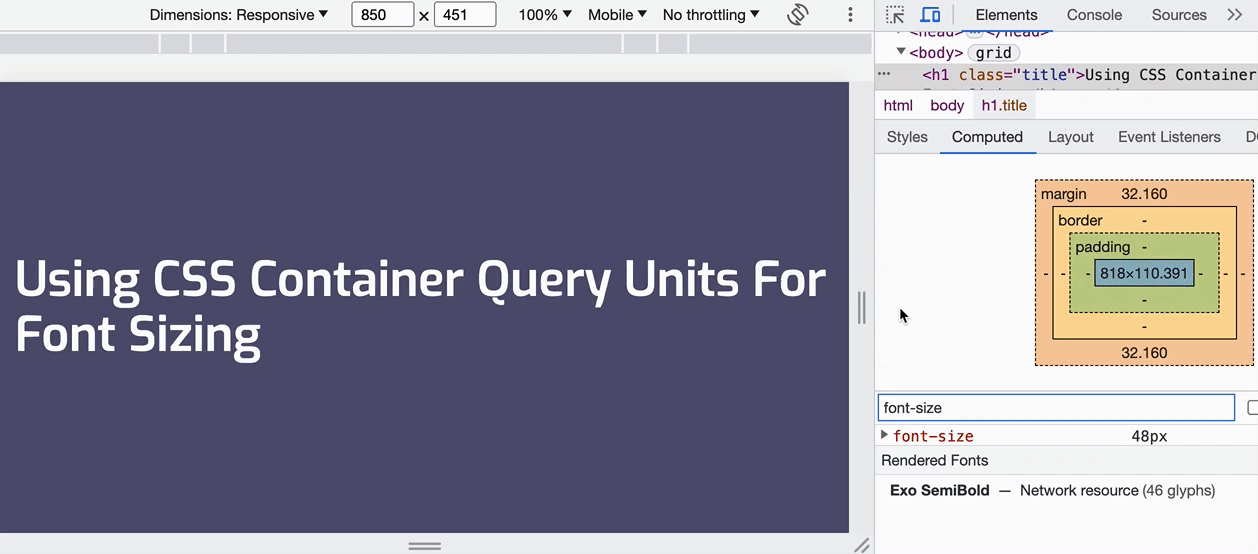Screen dimensions: 1258x554
Task: Click the rotate device orientation icon
Action: tap(797, 15)
